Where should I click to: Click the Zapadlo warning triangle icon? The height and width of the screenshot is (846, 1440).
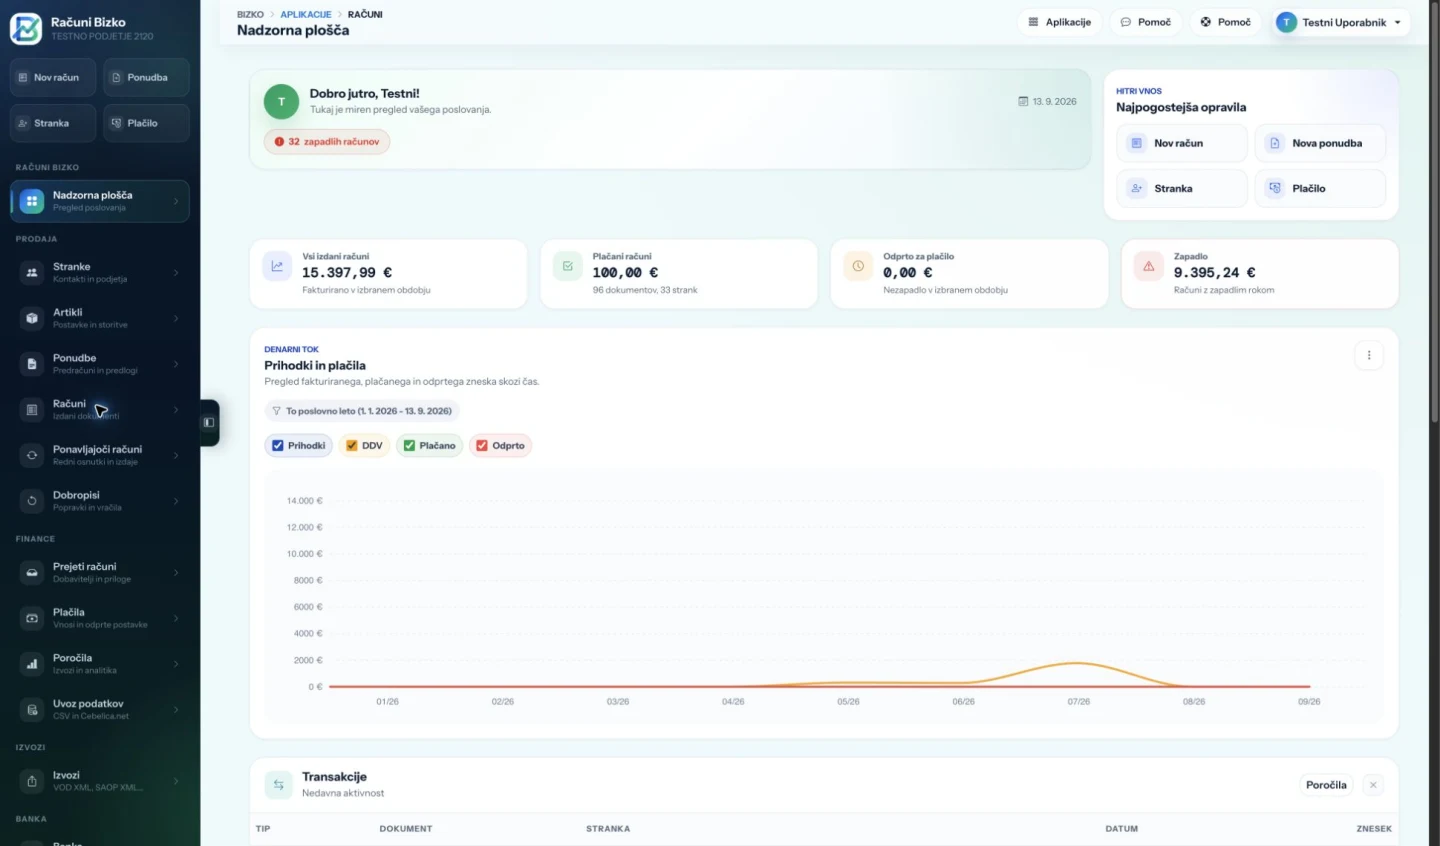coord(1148,266)
